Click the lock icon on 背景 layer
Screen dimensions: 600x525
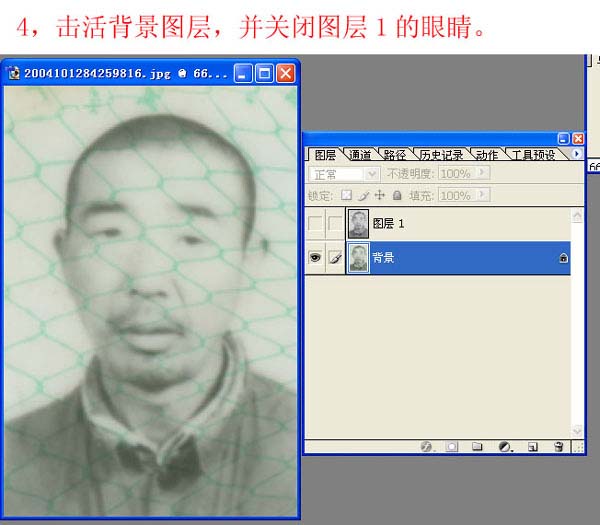563,258
